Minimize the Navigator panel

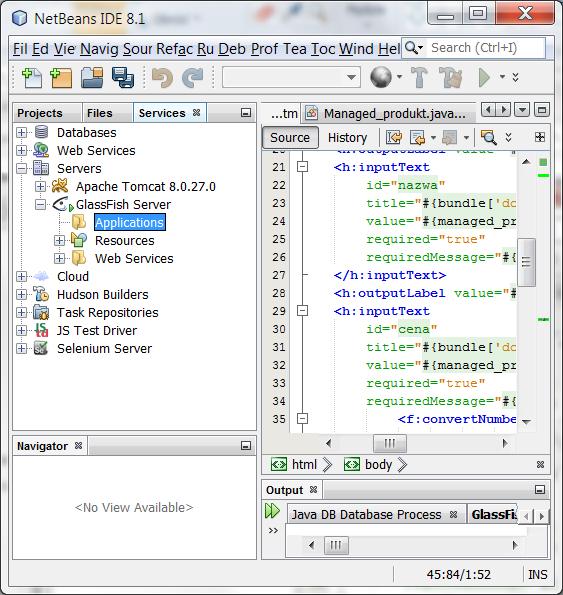pyautogui.click(x=246, y=445)
